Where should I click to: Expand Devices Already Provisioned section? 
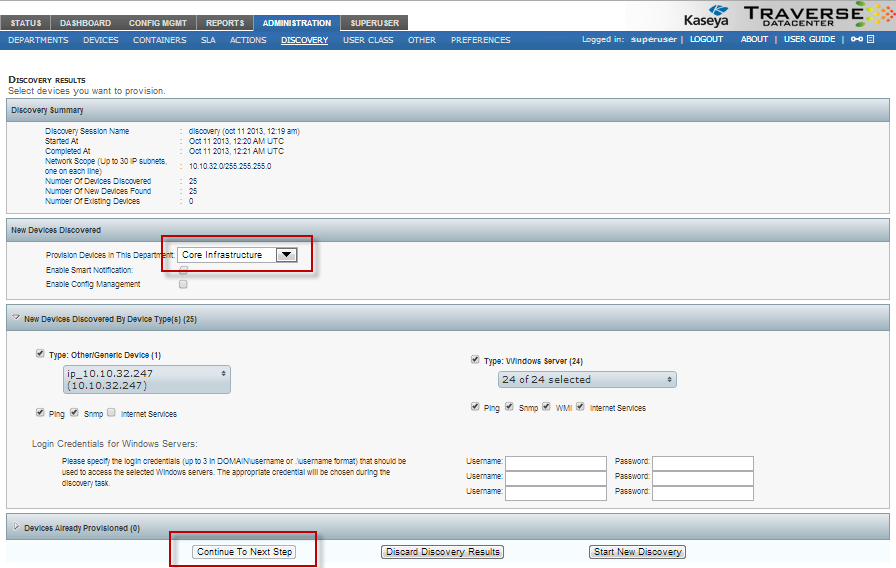point(16,527)
